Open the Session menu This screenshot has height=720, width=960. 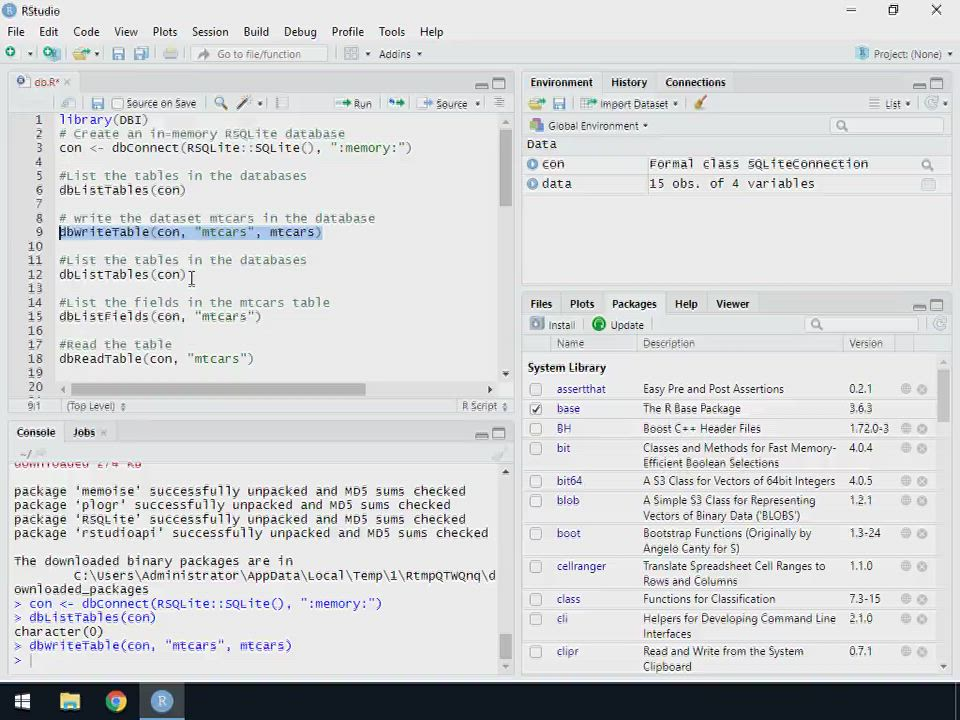(209, 32)
